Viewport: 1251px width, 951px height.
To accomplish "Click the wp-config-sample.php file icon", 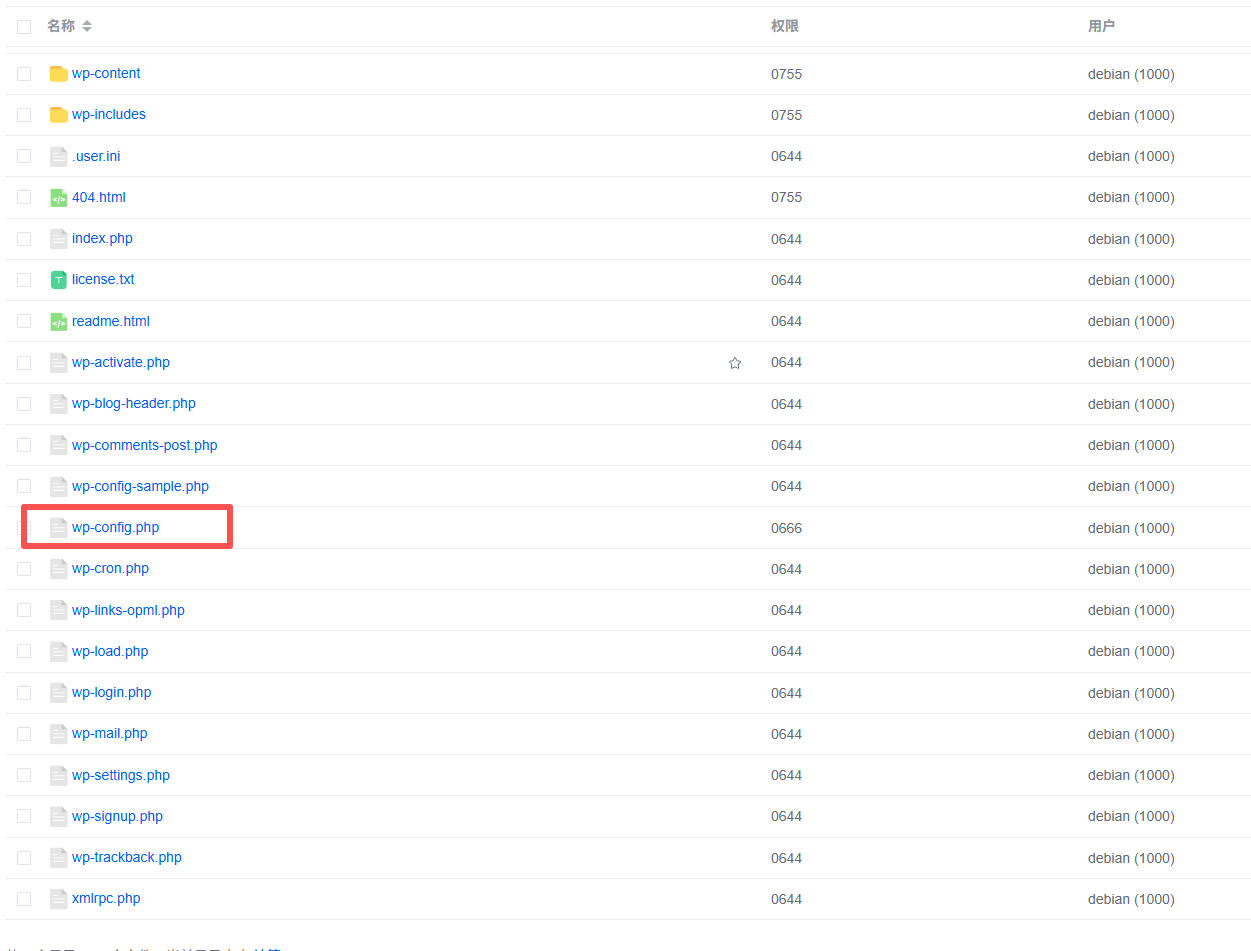I will [x=59, y=486].
